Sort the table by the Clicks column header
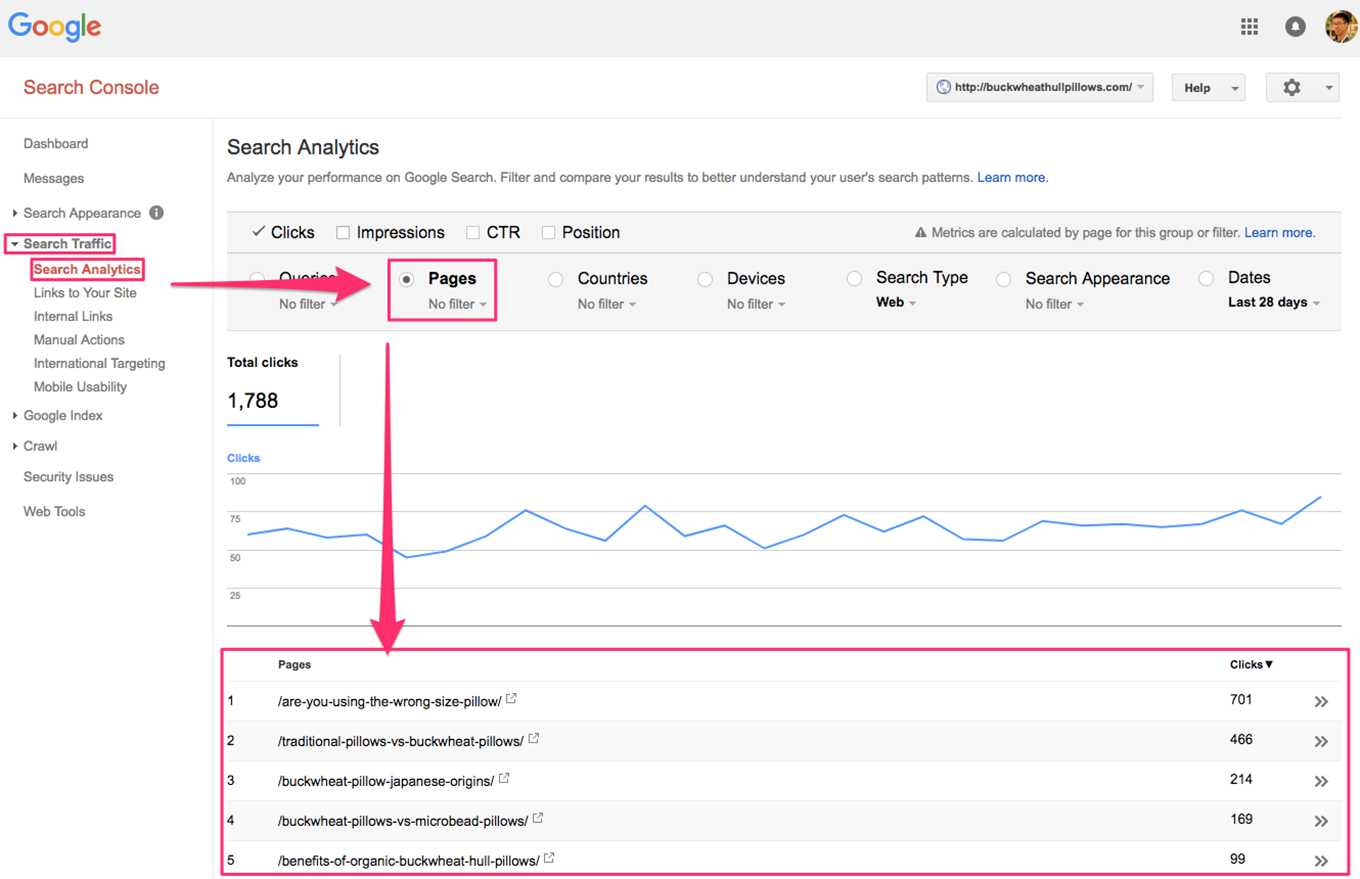The width and height of the screenshot is (1360, 879). pos(1251,664)
